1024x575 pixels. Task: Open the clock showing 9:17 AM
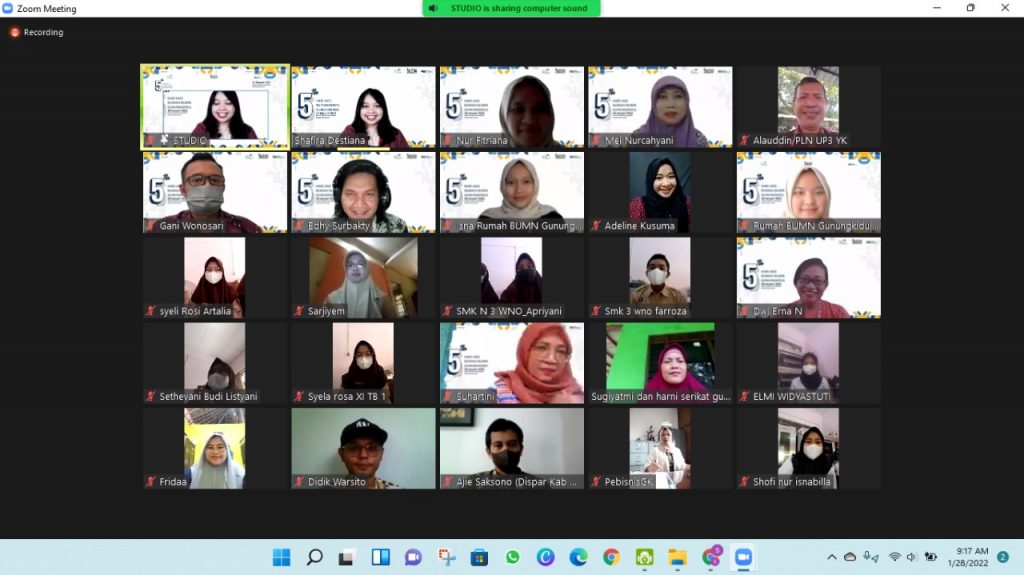coord(972,557)
